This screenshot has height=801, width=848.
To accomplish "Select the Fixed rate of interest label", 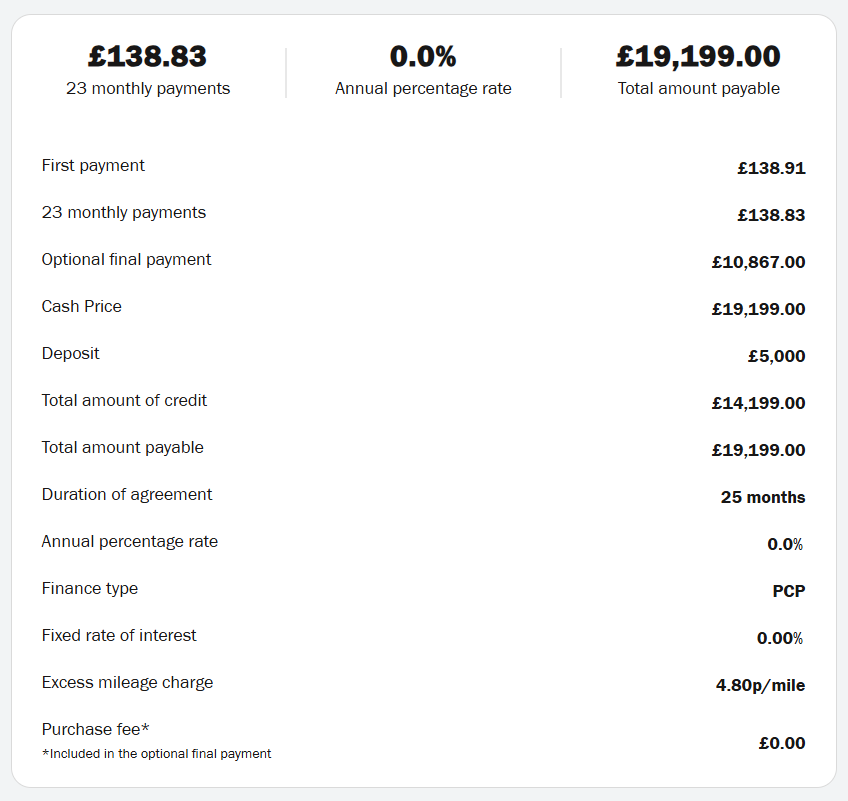I will pyautogui.click(x=119, y=635).
